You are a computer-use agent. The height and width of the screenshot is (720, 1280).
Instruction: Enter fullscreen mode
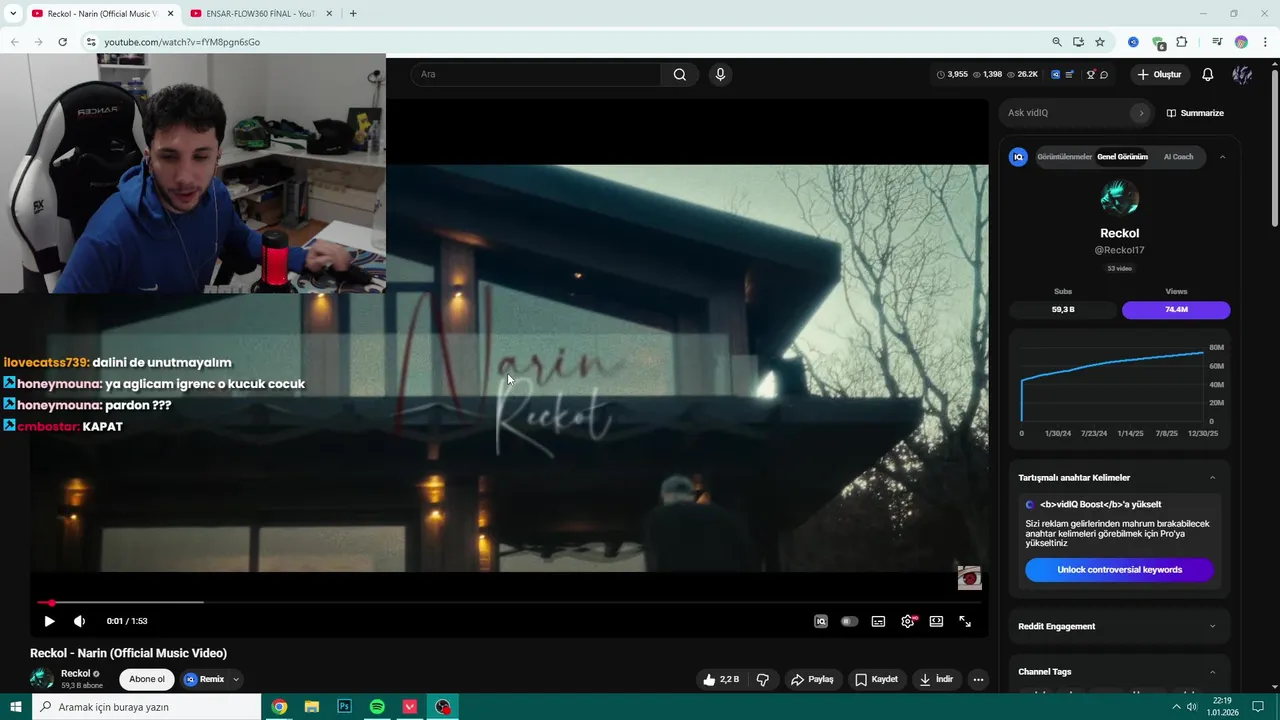click(965, 621)
